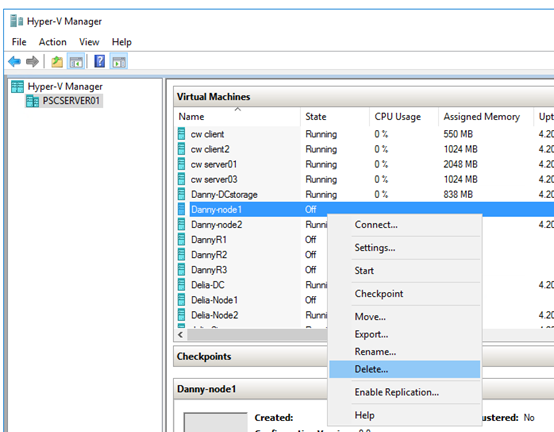The height and width of the screenshot is (432, 554).
Task: Sort by the Name column header
Action: pyautogui.click(x=237, y=117)
